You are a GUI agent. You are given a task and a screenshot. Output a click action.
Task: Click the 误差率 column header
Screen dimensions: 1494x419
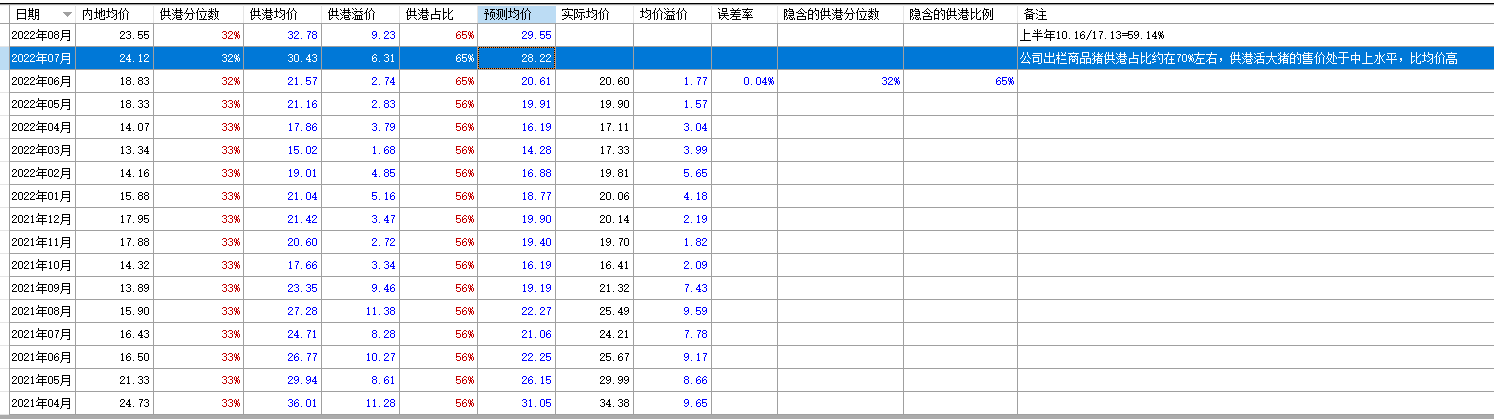coord(744,15)
